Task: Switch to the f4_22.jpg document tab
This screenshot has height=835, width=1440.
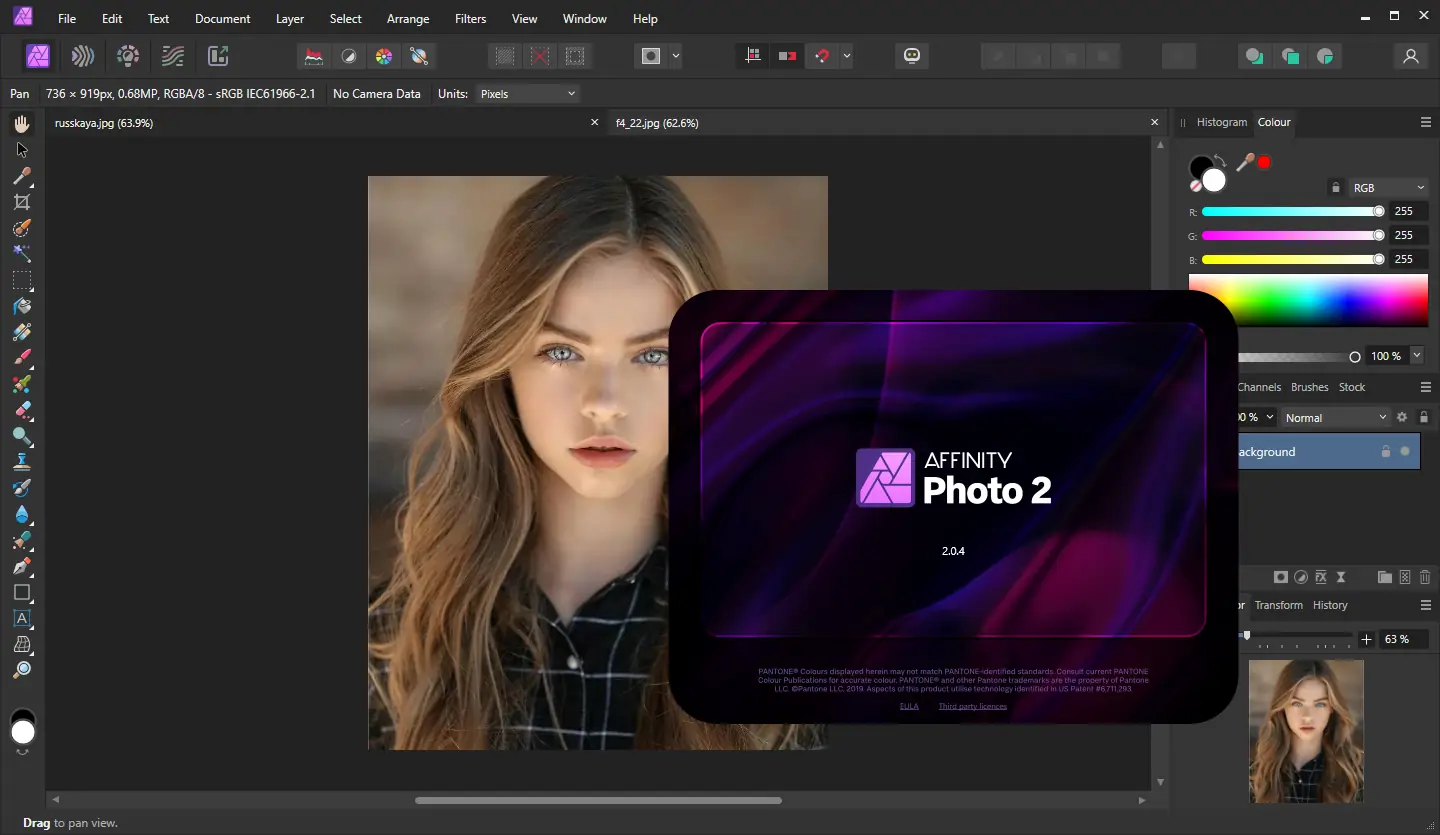Action: [657, 123]
